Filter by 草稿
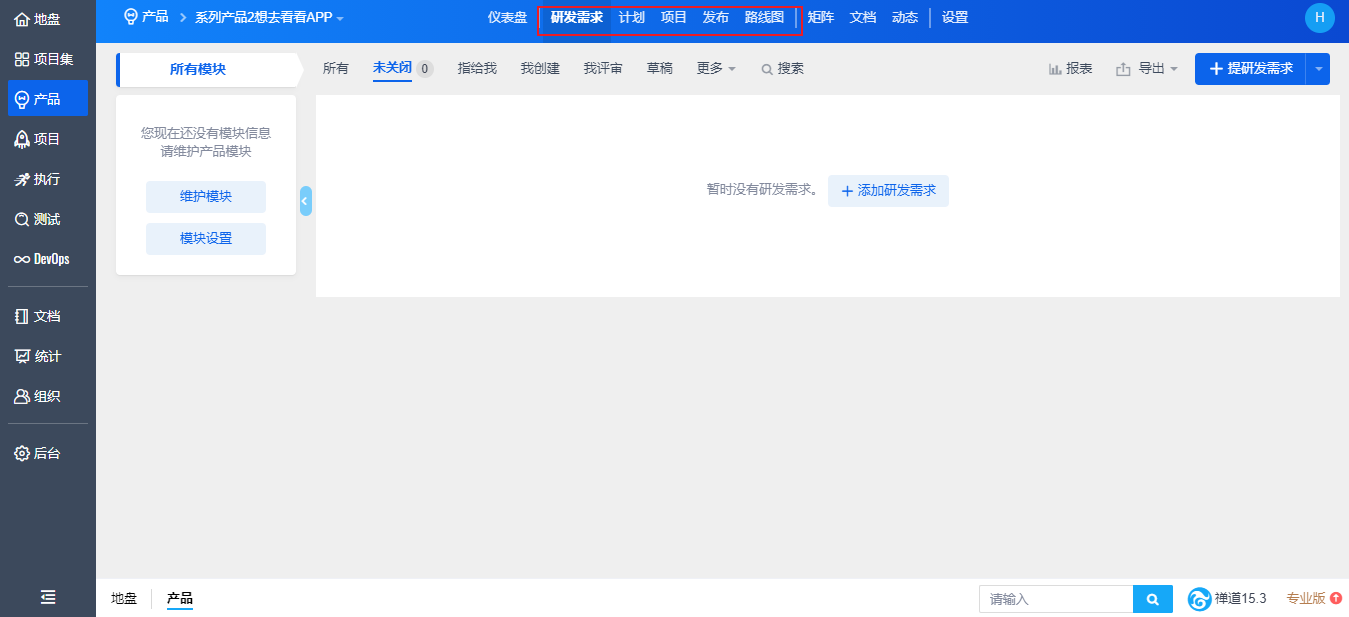The width and height of the screenshot is (1349, 617). coord(660,69)
